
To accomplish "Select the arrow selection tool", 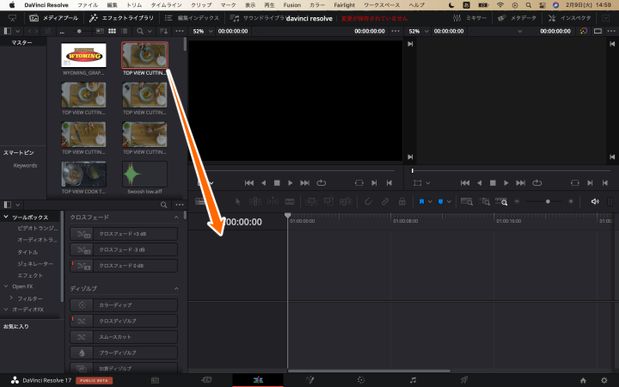I will 237,202.
